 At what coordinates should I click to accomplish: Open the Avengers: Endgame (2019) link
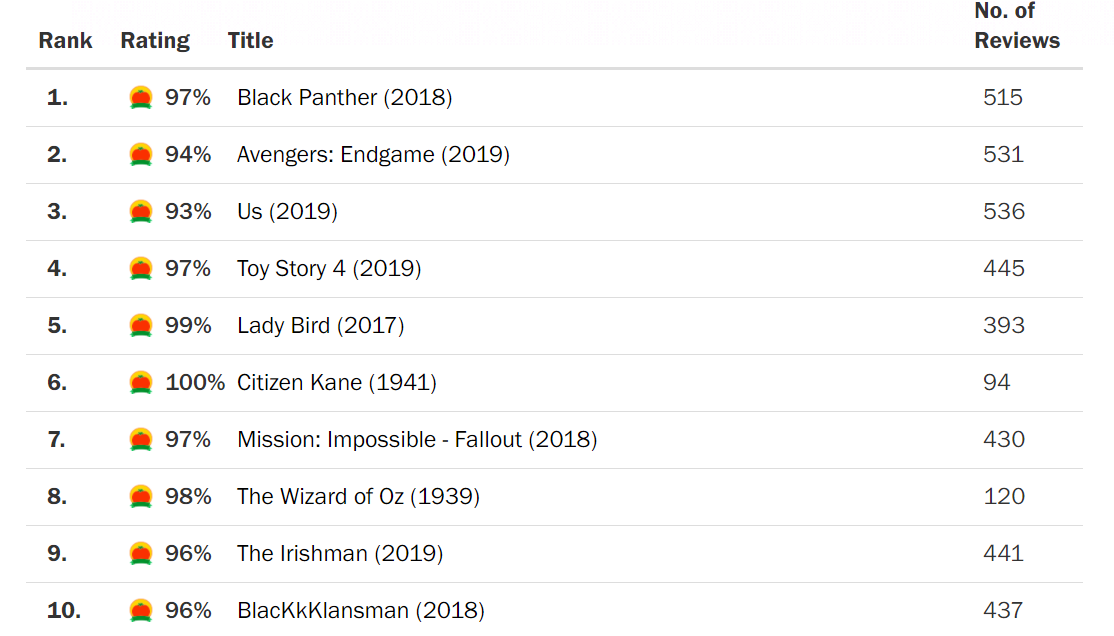coord(373,154)
